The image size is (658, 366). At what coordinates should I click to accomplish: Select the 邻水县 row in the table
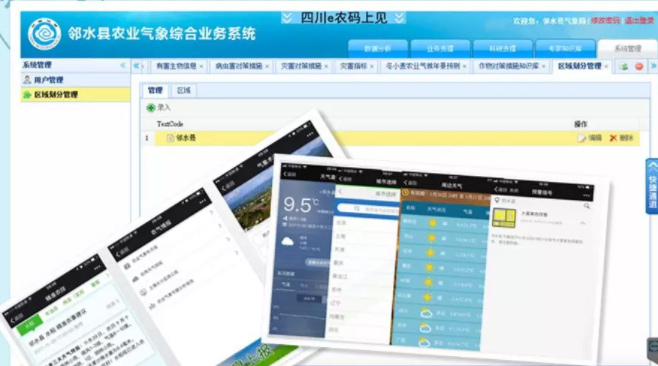click(397, 138)
